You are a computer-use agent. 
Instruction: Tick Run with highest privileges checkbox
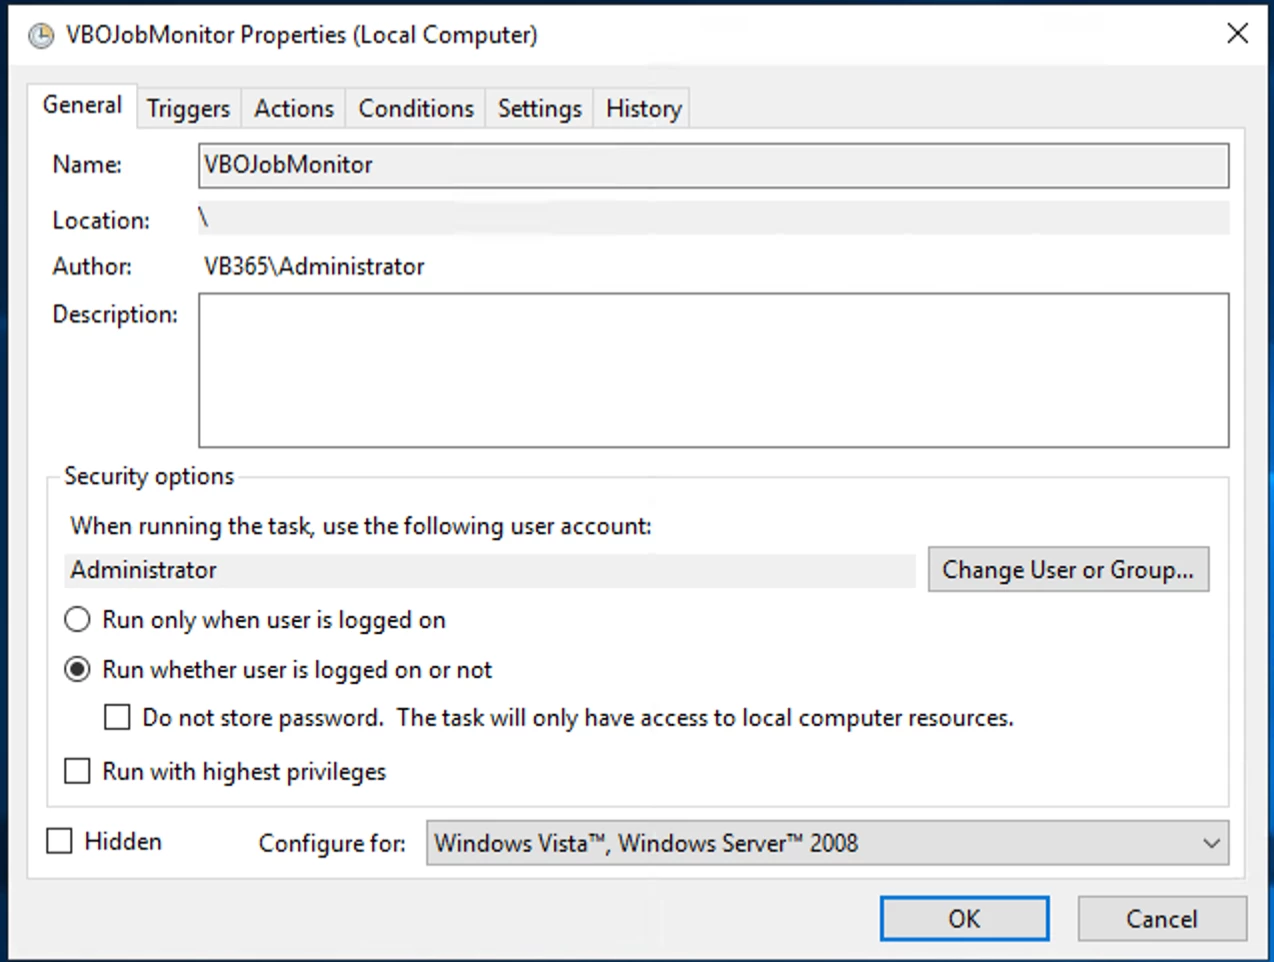point(77,771)
